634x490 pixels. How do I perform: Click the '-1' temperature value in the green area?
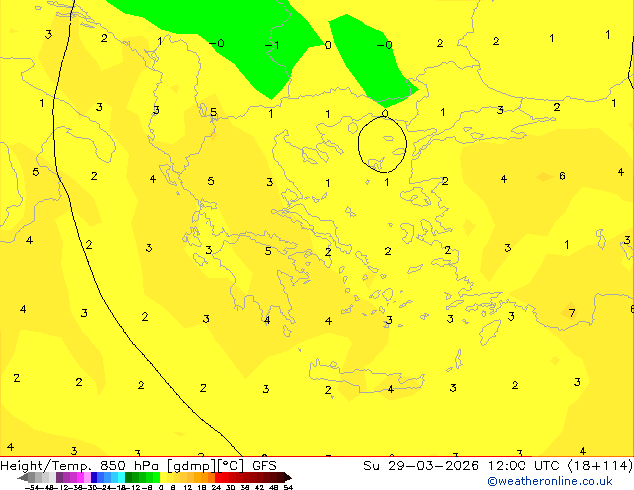coord(272,44)
